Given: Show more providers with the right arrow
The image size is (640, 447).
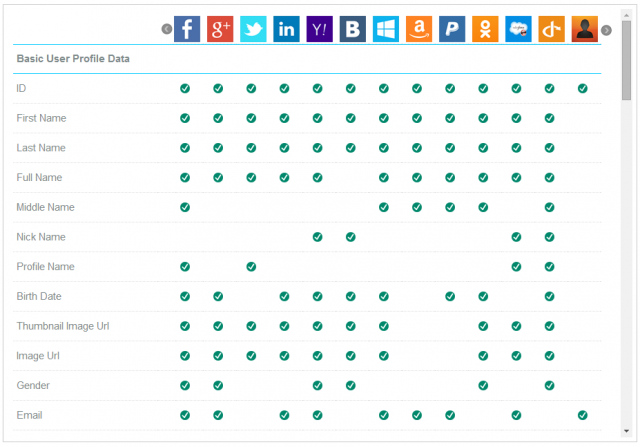Looking at the screenshot, I should coord(606,29).
